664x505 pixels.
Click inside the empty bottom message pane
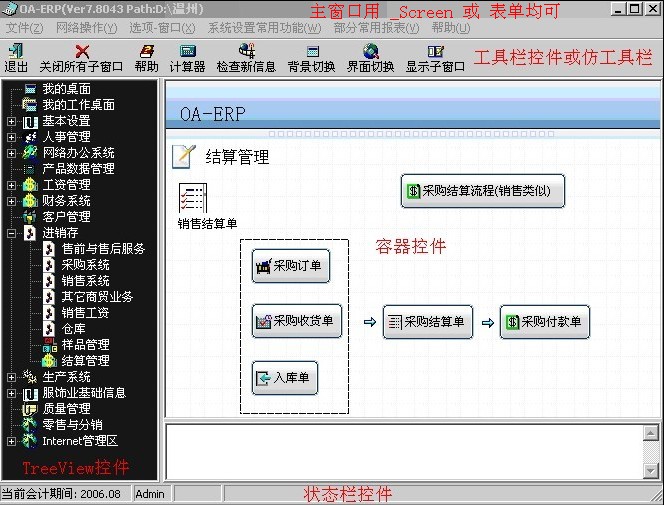tap(404, 452)
